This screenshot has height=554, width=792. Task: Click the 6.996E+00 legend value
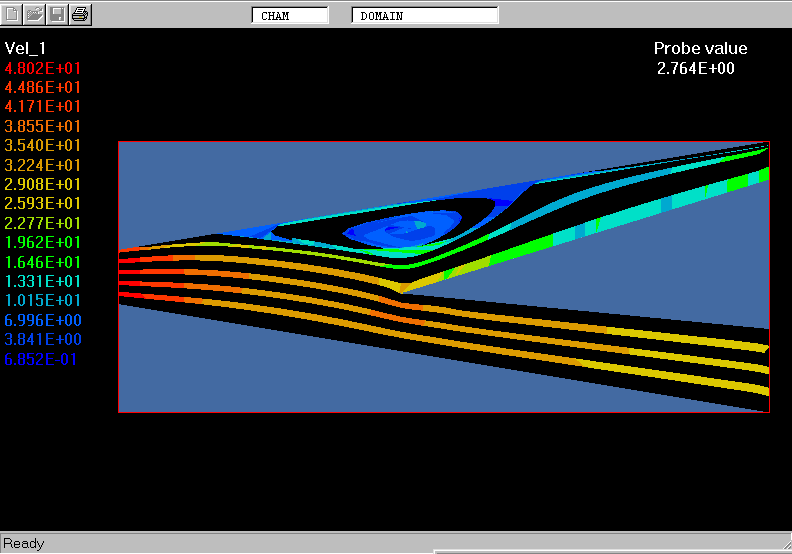pyautogui.click(x=43, y=320)
